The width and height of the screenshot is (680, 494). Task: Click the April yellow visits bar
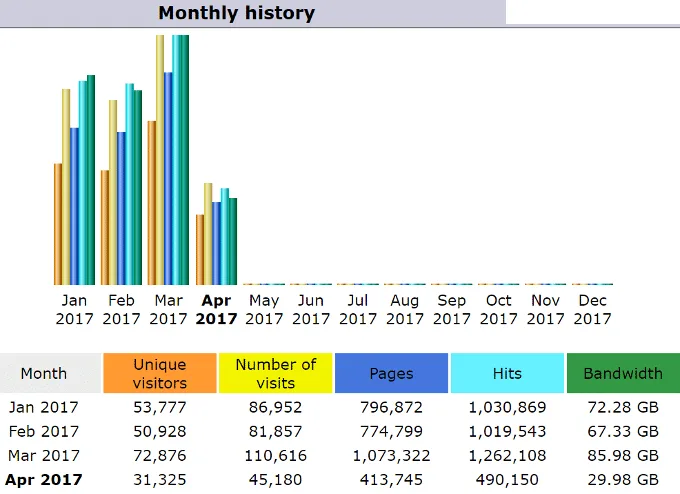pyautogui.click(x=208, y=234)
